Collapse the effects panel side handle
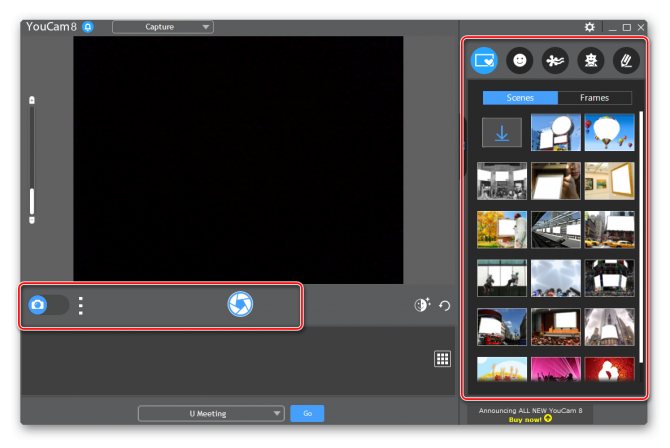The image size is (670, 448). pos(465,147)
